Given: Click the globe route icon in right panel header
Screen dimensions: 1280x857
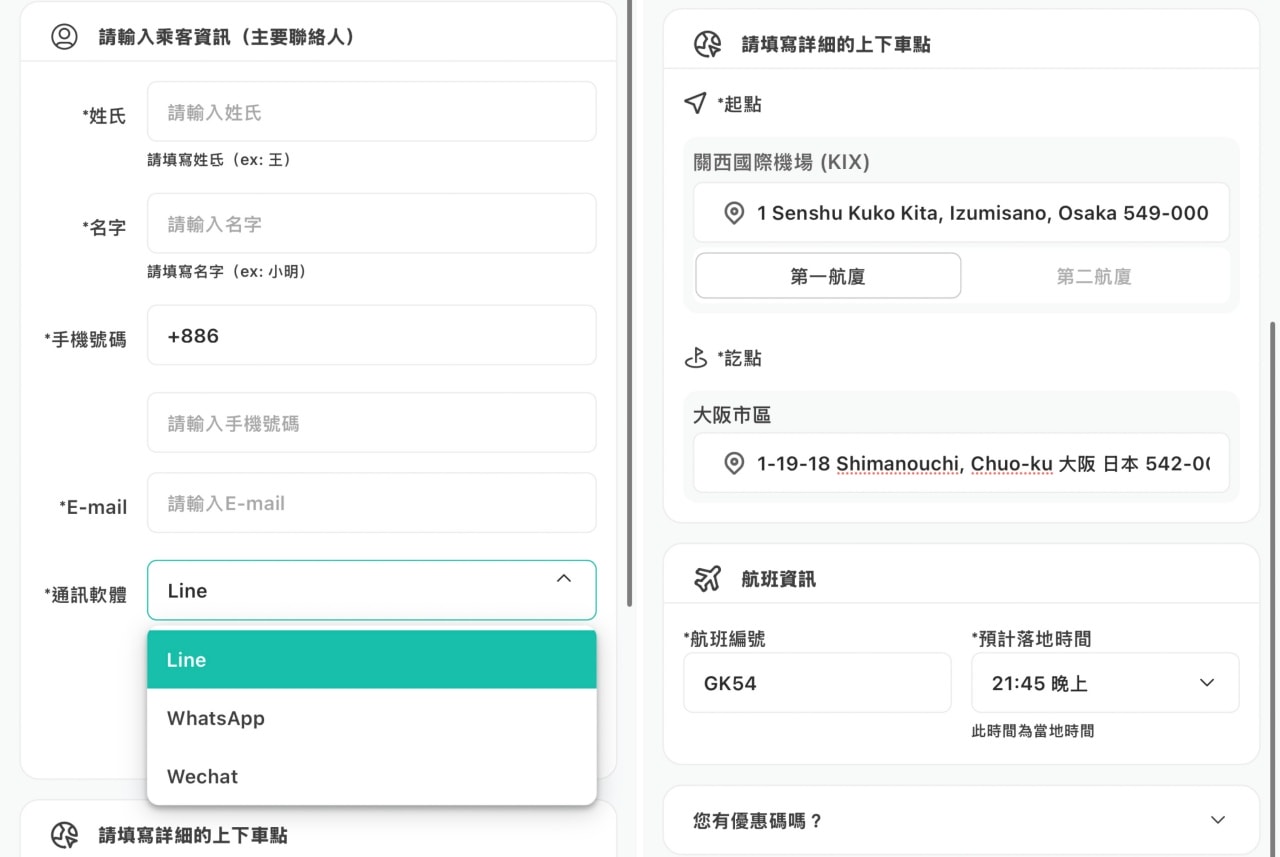Looking at the screenshot, I should 707,44.
